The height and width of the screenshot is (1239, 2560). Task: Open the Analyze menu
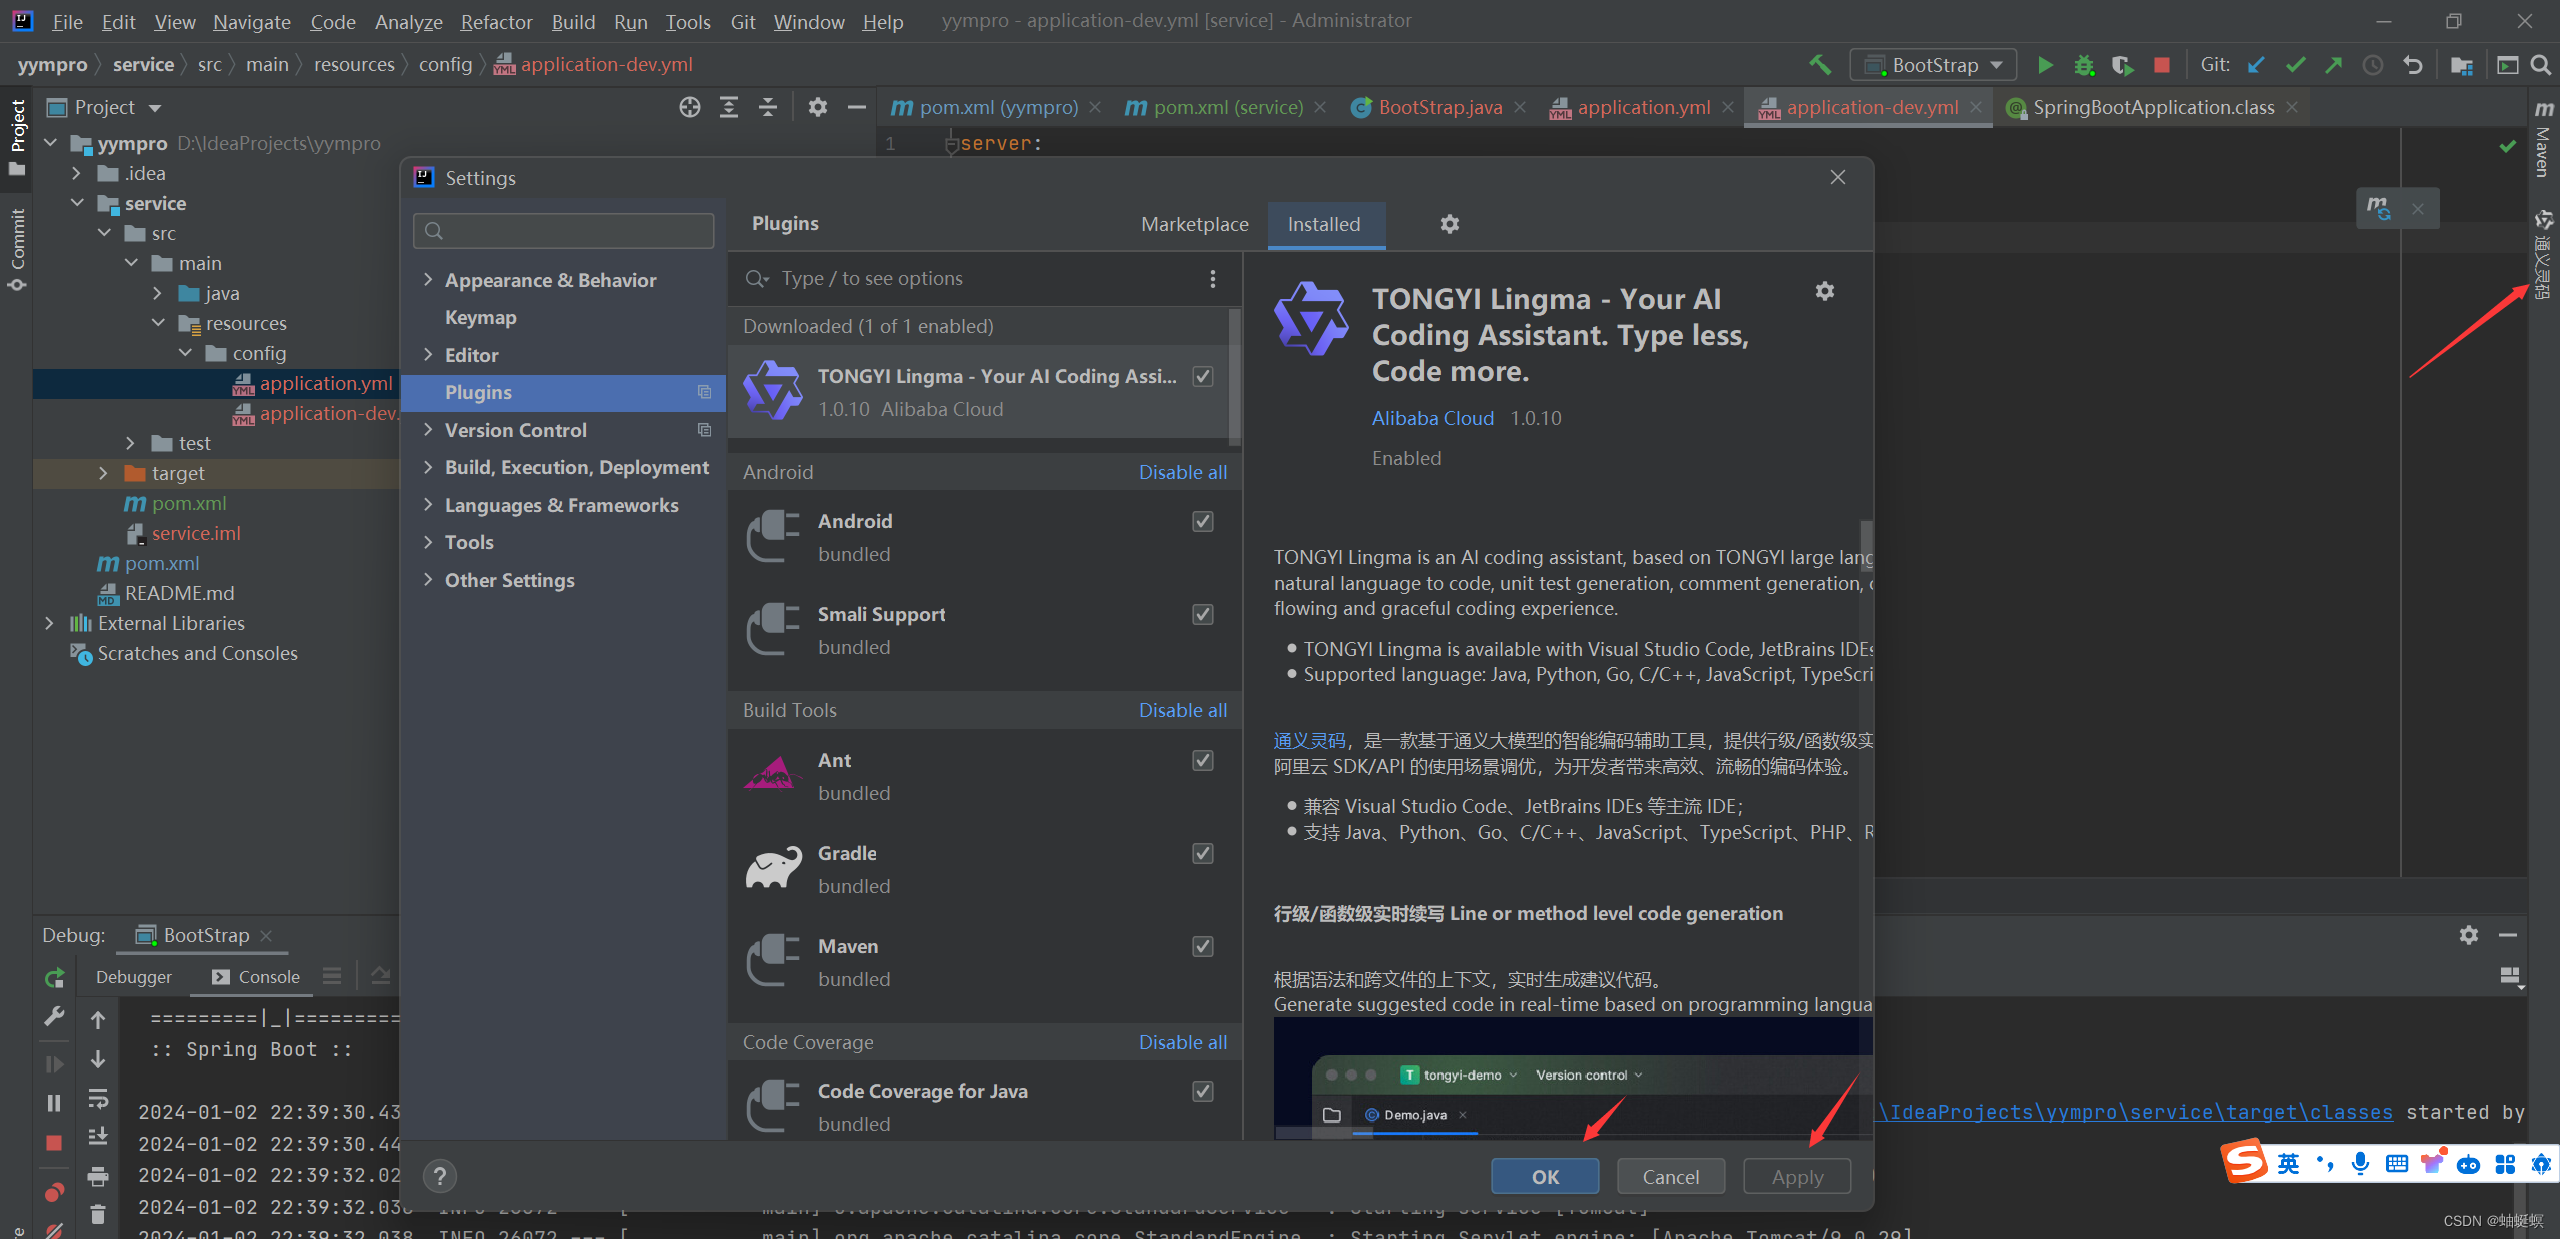408,21
